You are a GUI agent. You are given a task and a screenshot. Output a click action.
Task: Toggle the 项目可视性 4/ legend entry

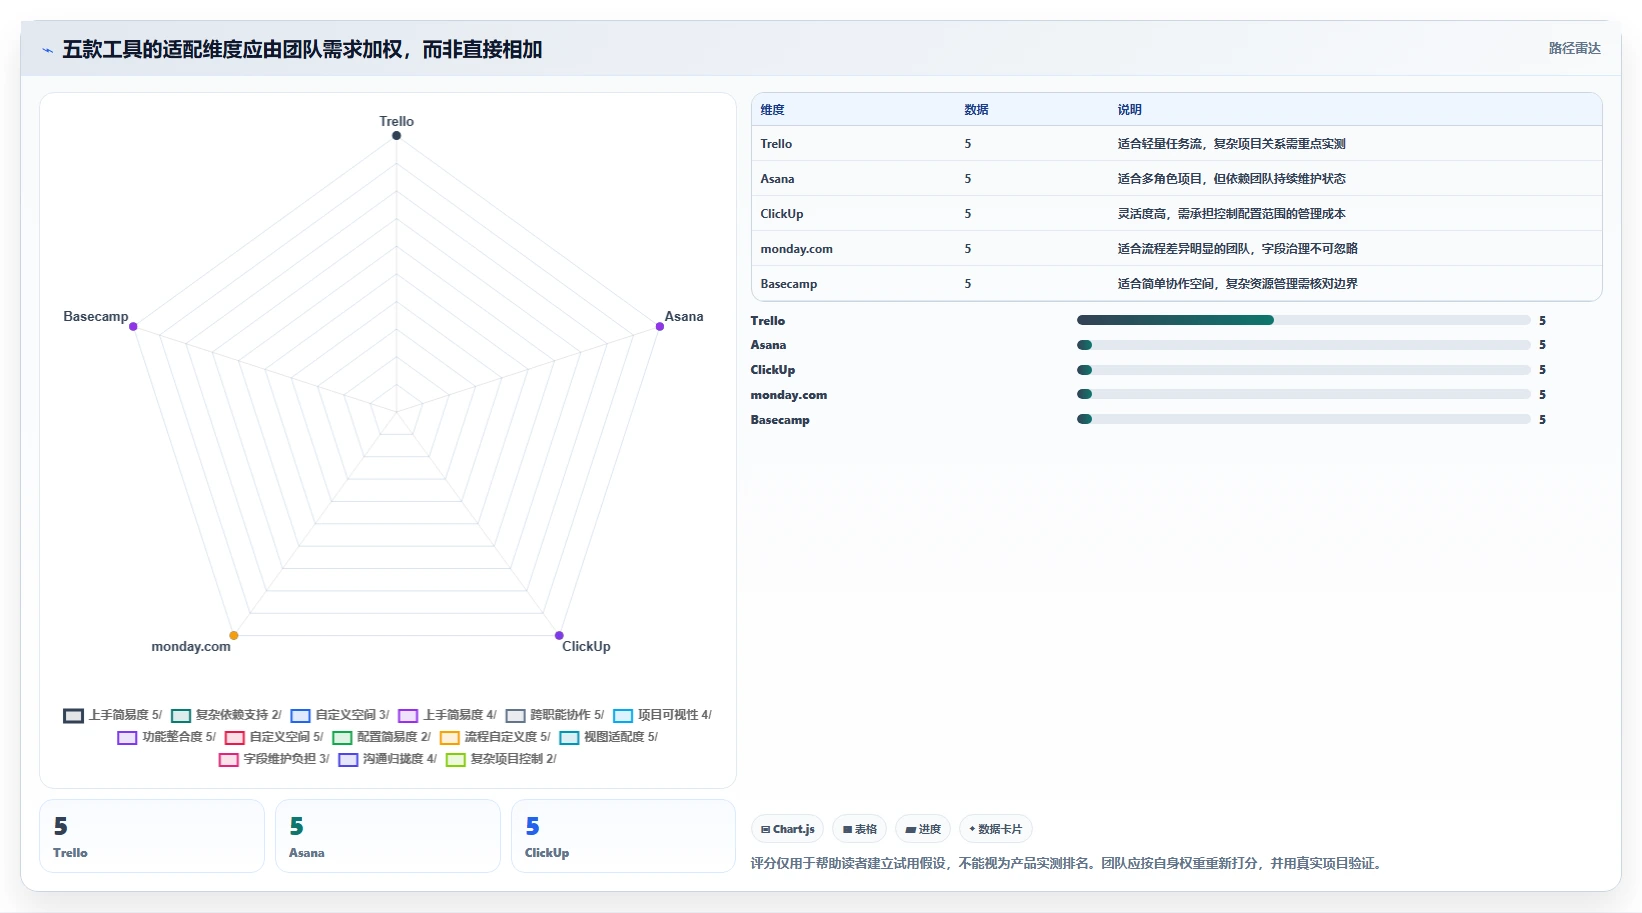[x=662, y=715]
